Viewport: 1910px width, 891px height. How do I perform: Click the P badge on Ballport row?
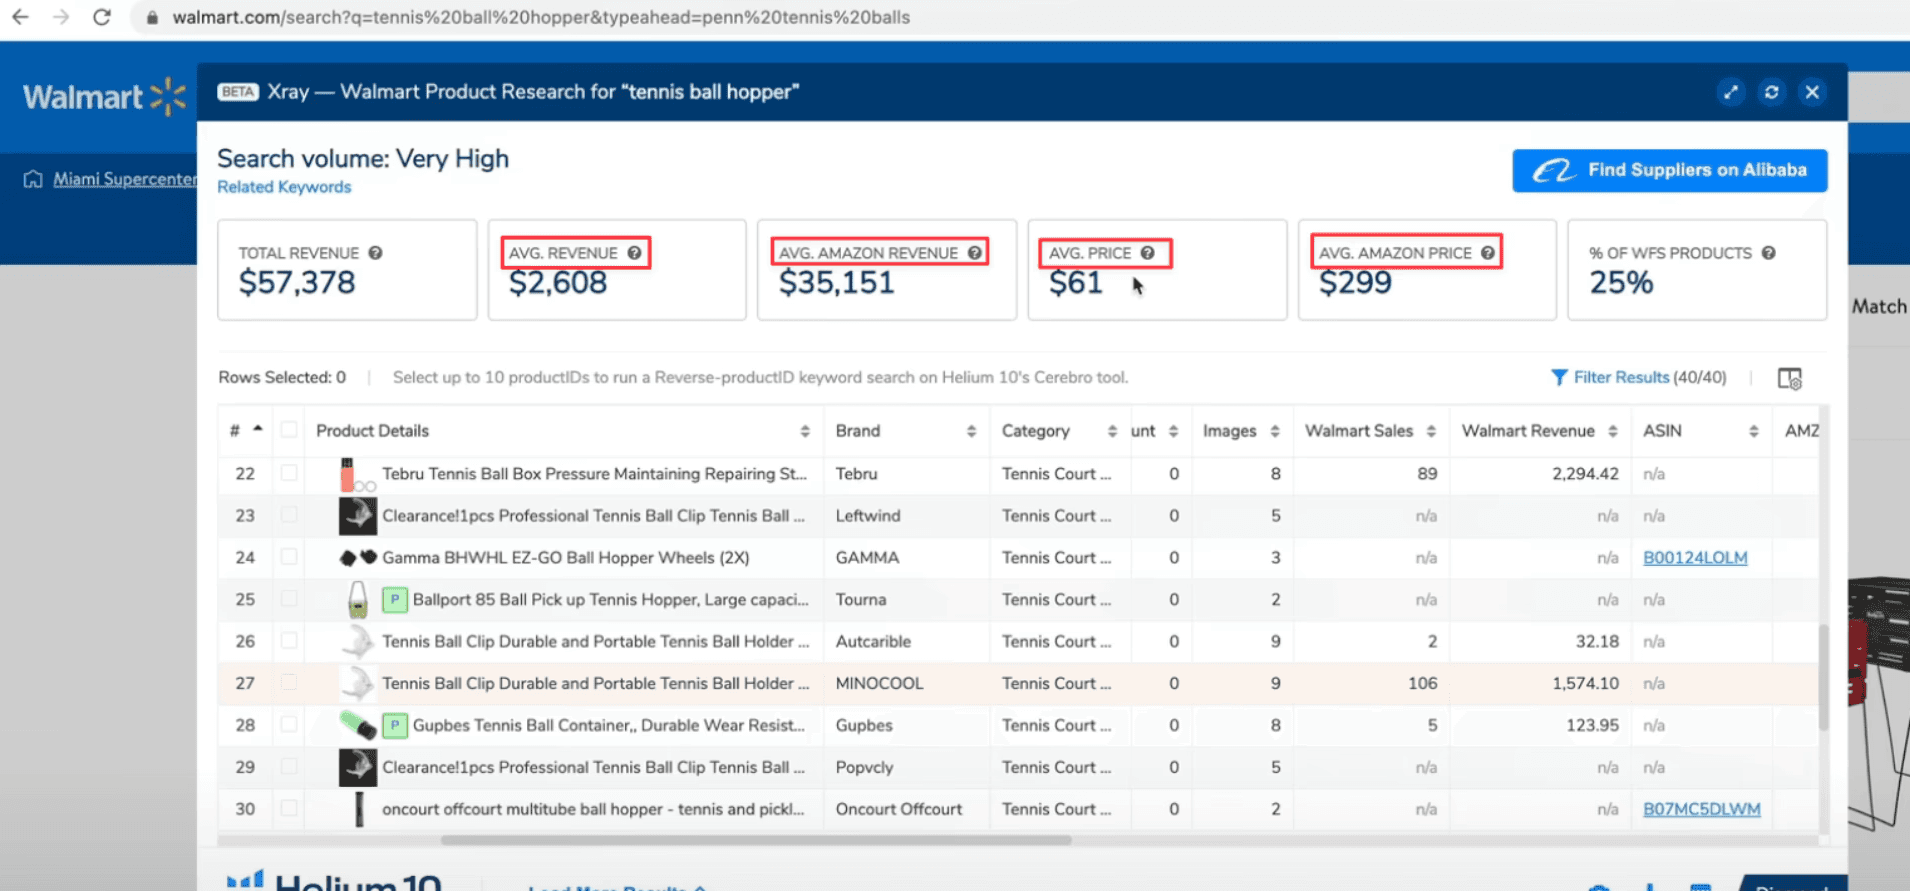click(x=395, y=600)
